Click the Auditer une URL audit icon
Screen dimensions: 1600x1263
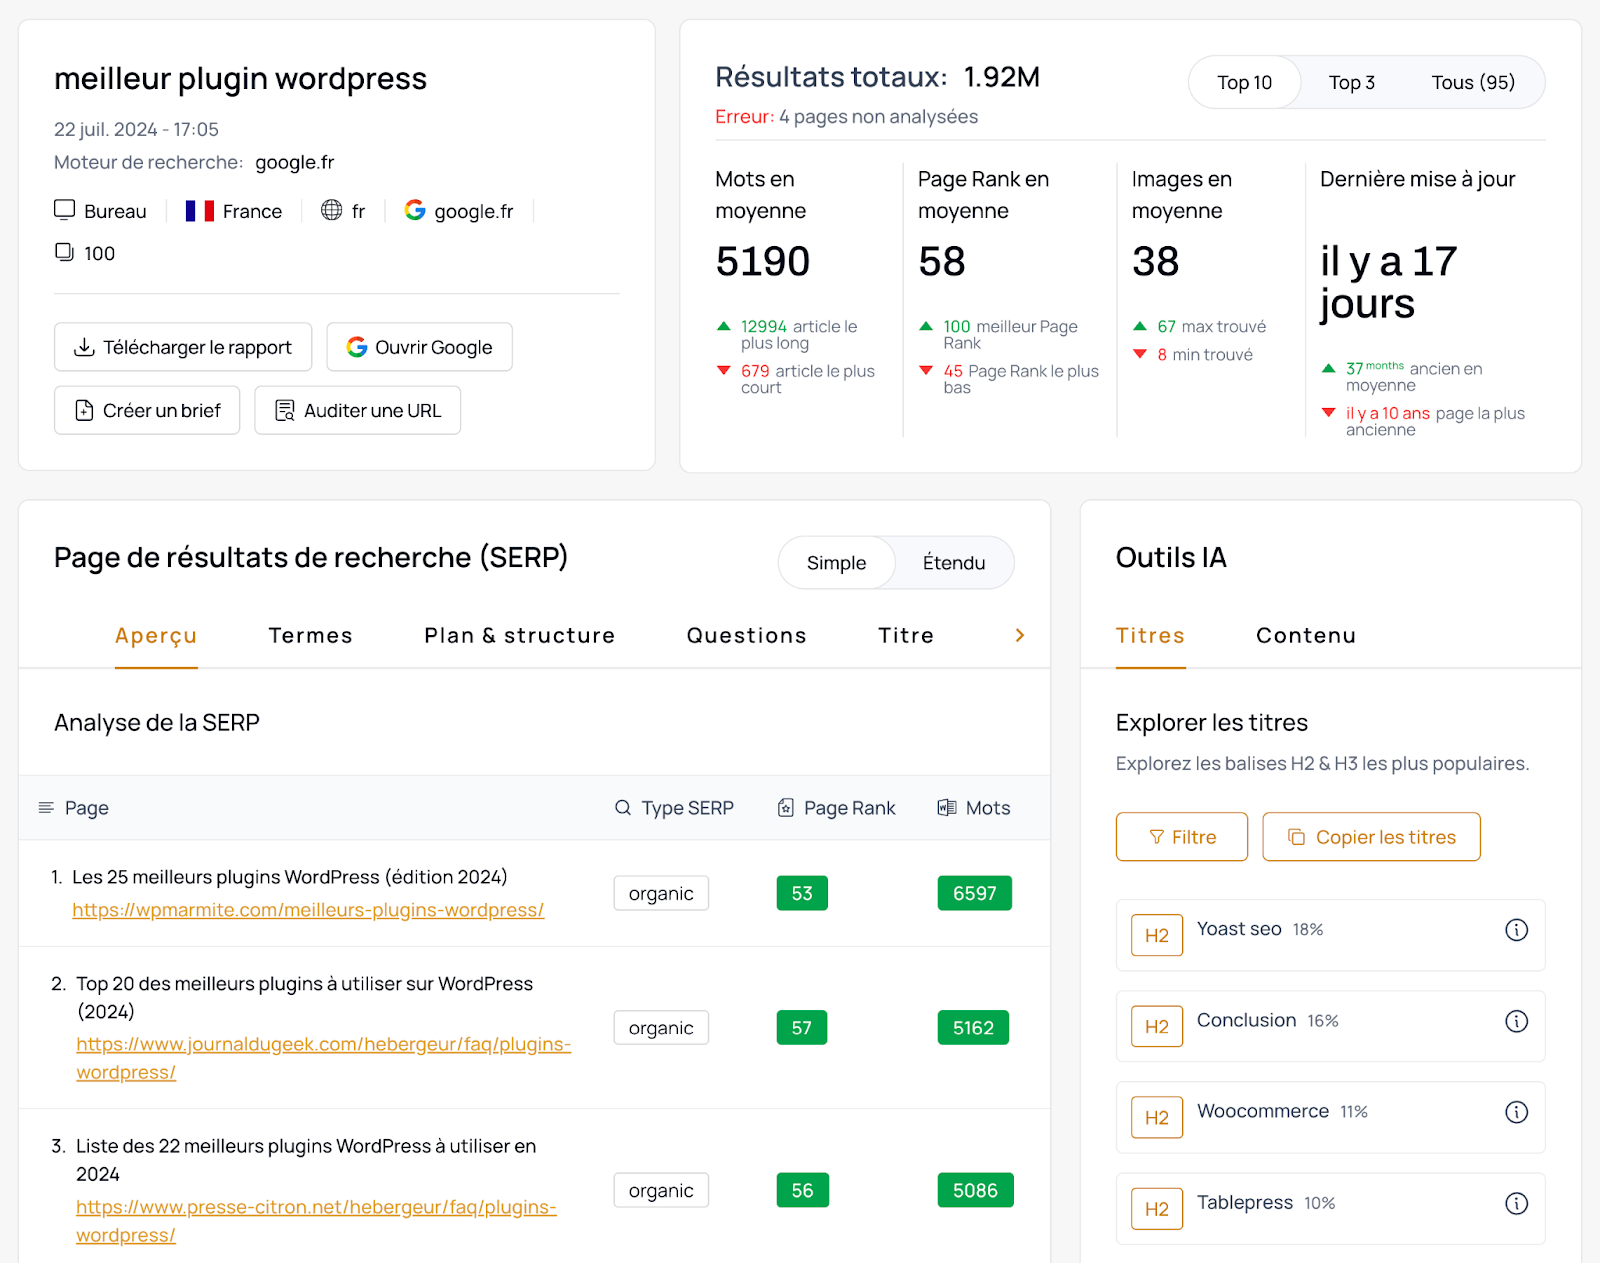(284, 410)
